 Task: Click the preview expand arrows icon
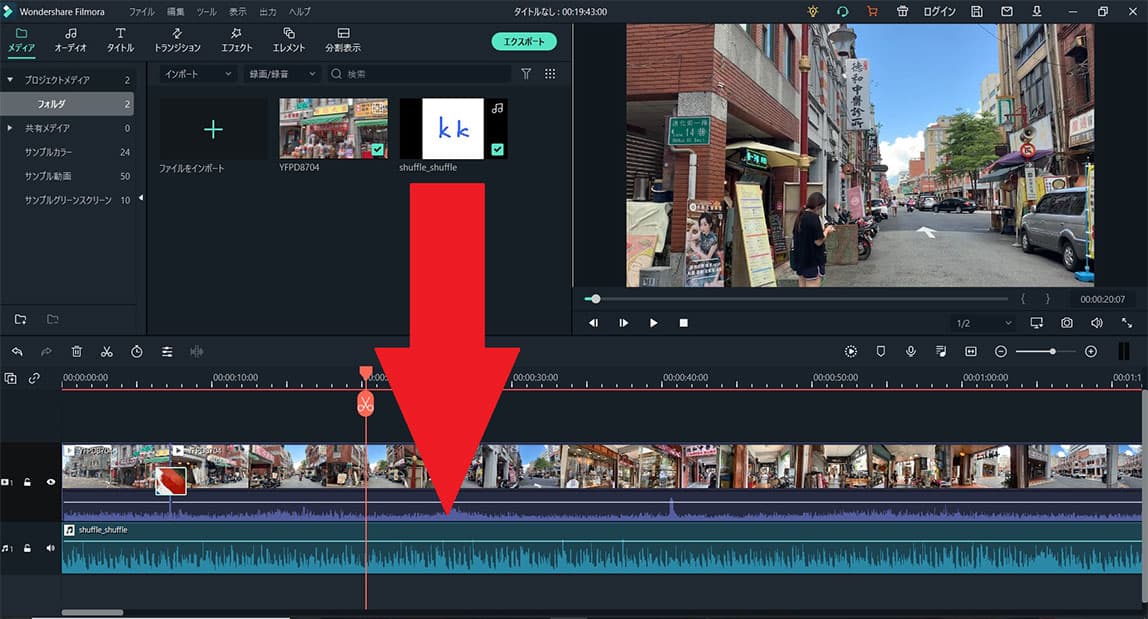click(x=1127, y=323)
